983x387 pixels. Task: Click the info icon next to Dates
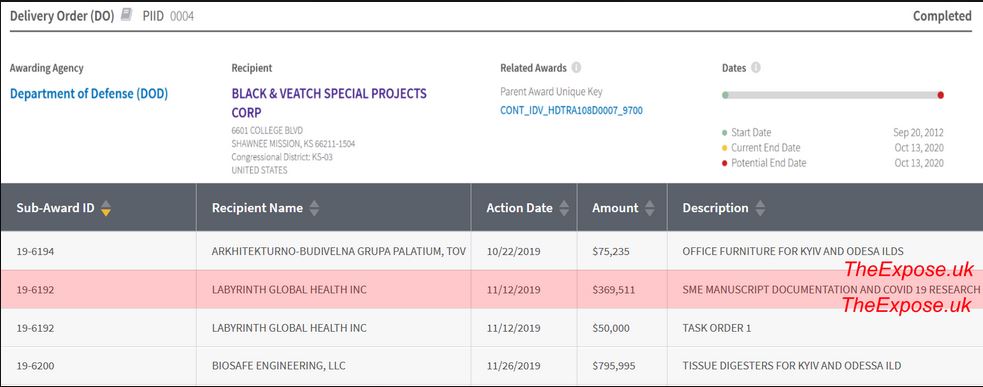[755, 68]
